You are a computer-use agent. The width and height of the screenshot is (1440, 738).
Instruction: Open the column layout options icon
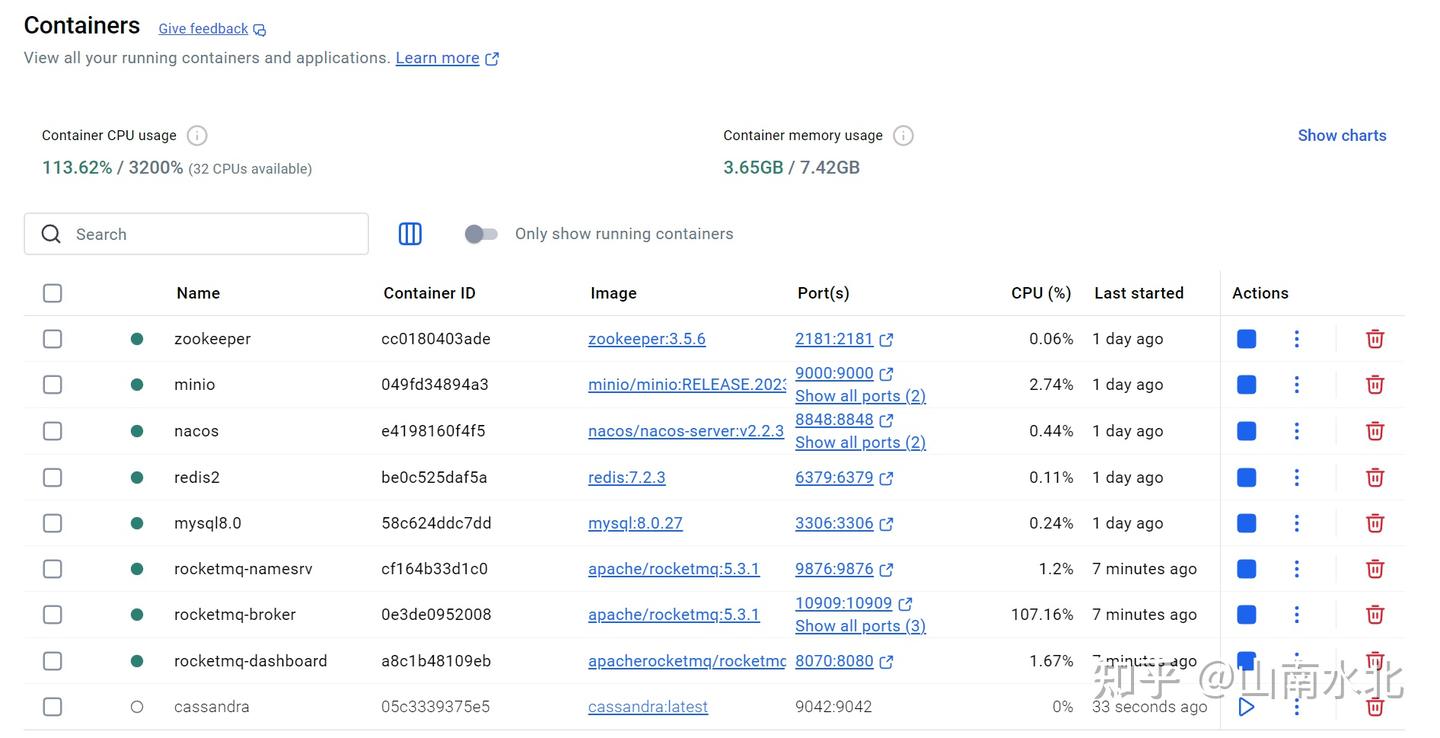pyautogui.click(x=410, y=234)
